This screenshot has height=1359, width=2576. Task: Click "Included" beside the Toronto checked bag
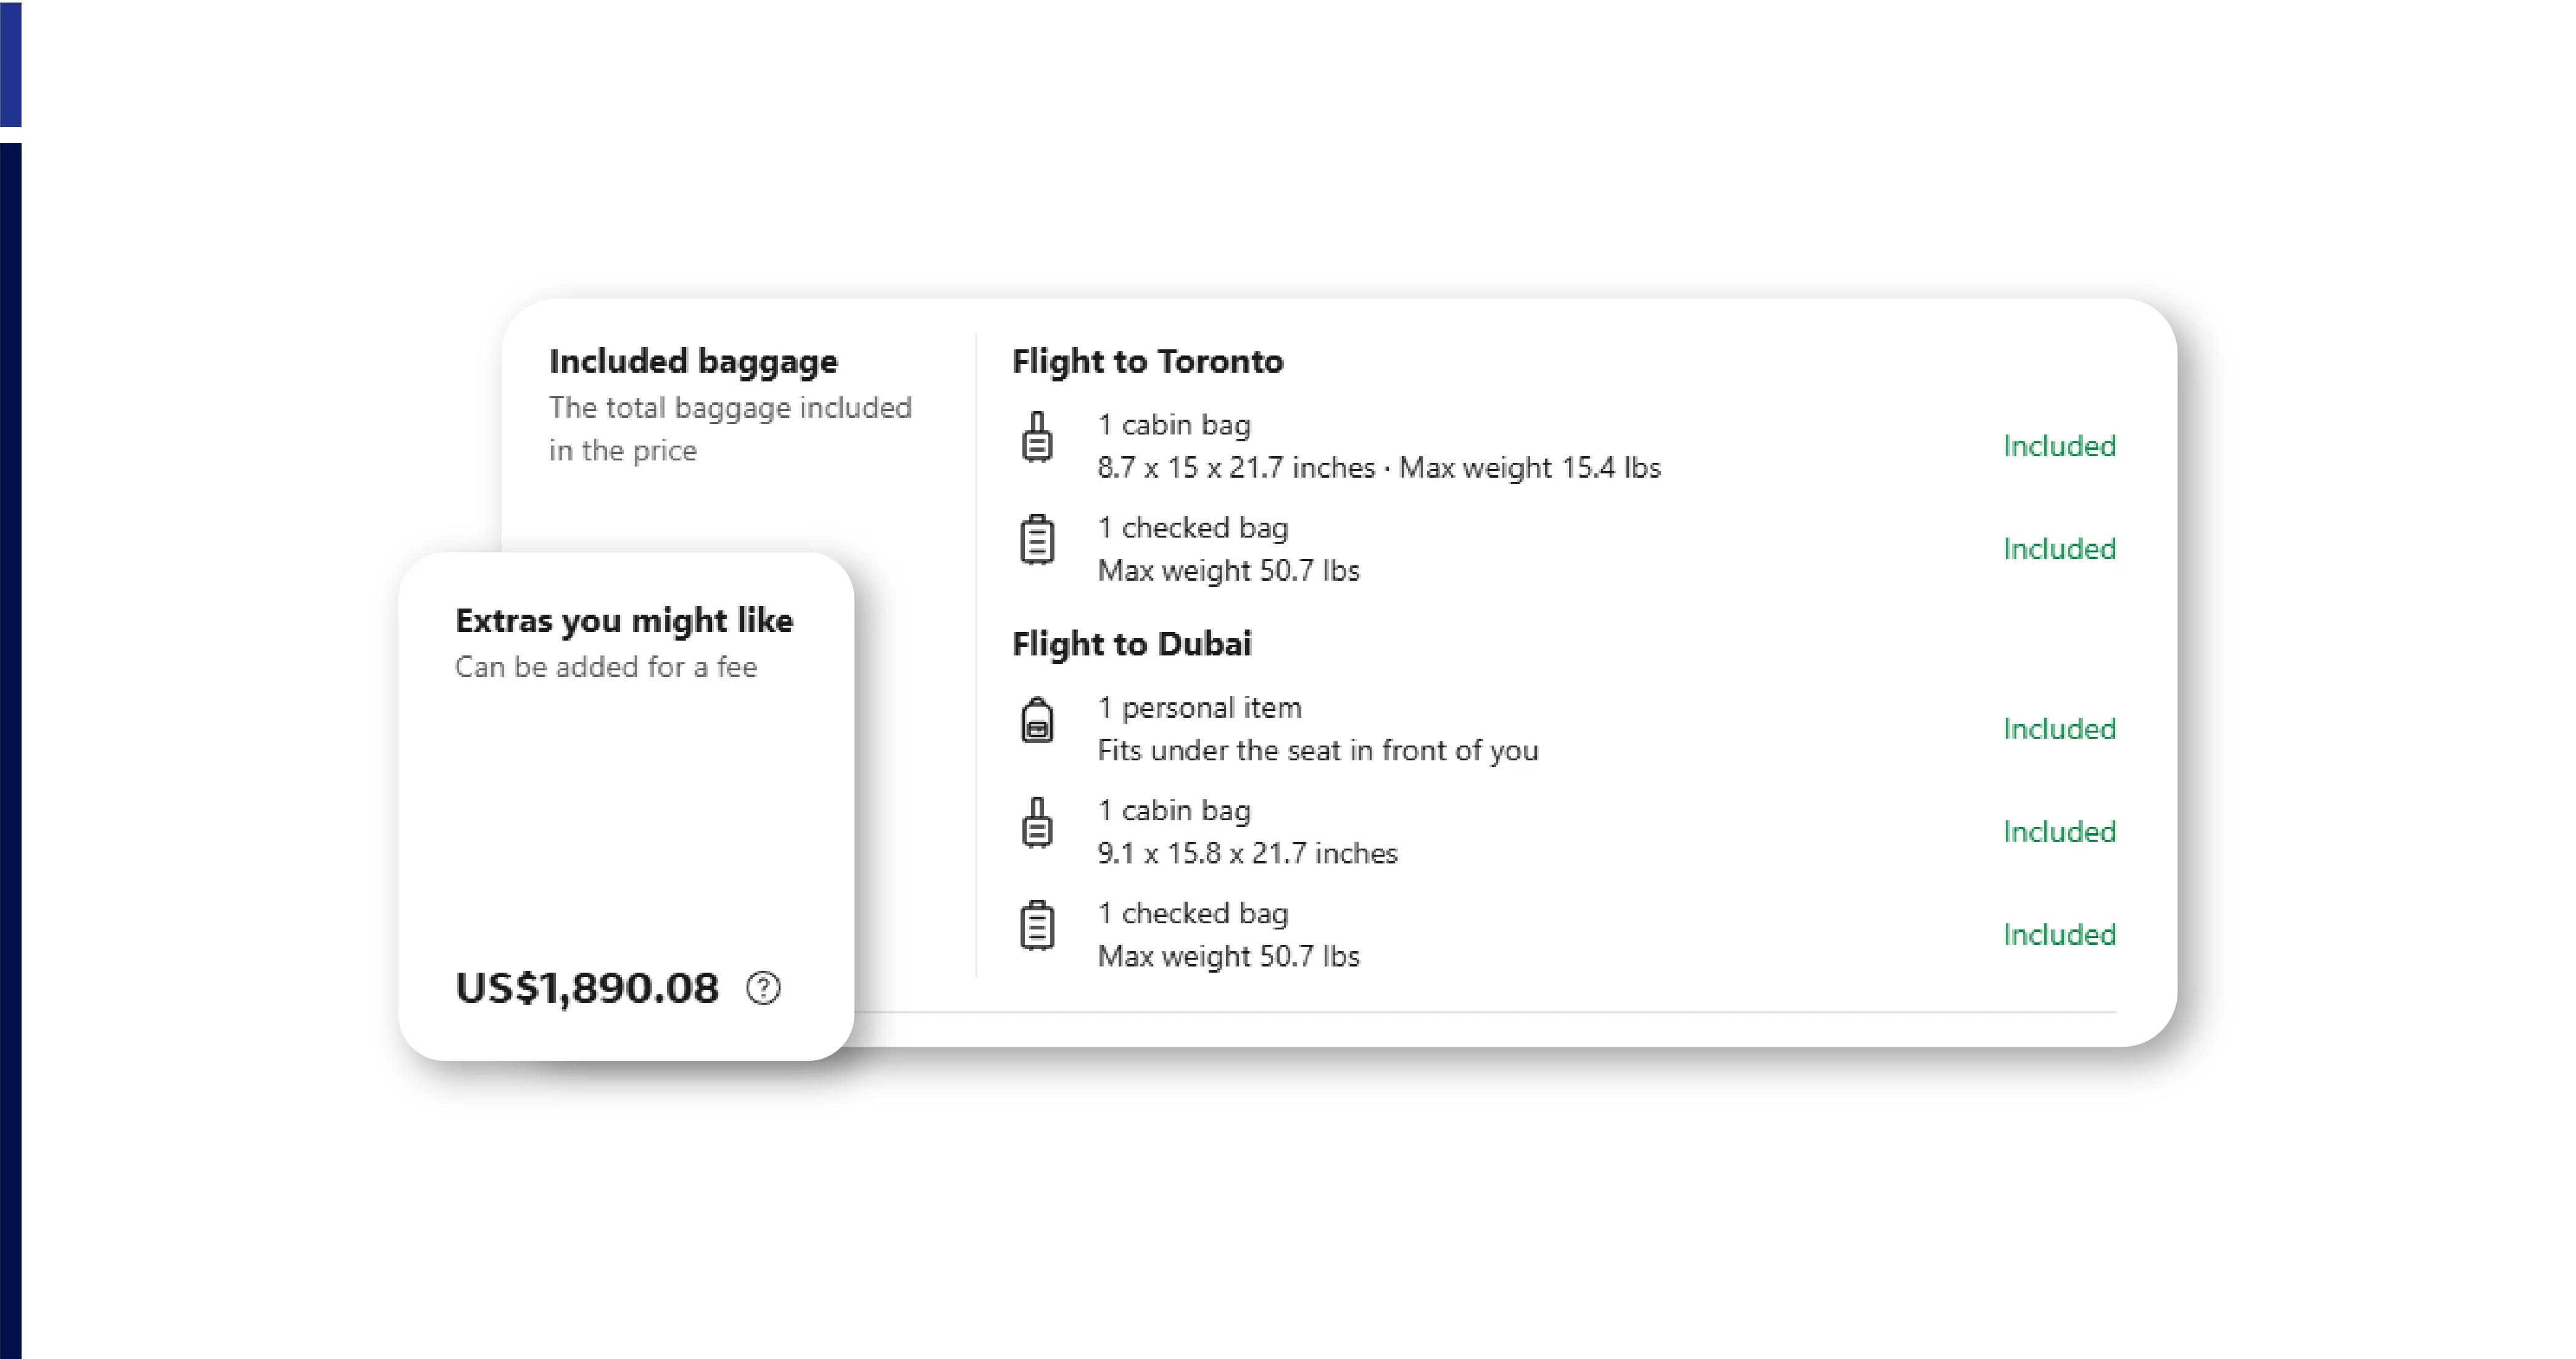pos(2059,549)
